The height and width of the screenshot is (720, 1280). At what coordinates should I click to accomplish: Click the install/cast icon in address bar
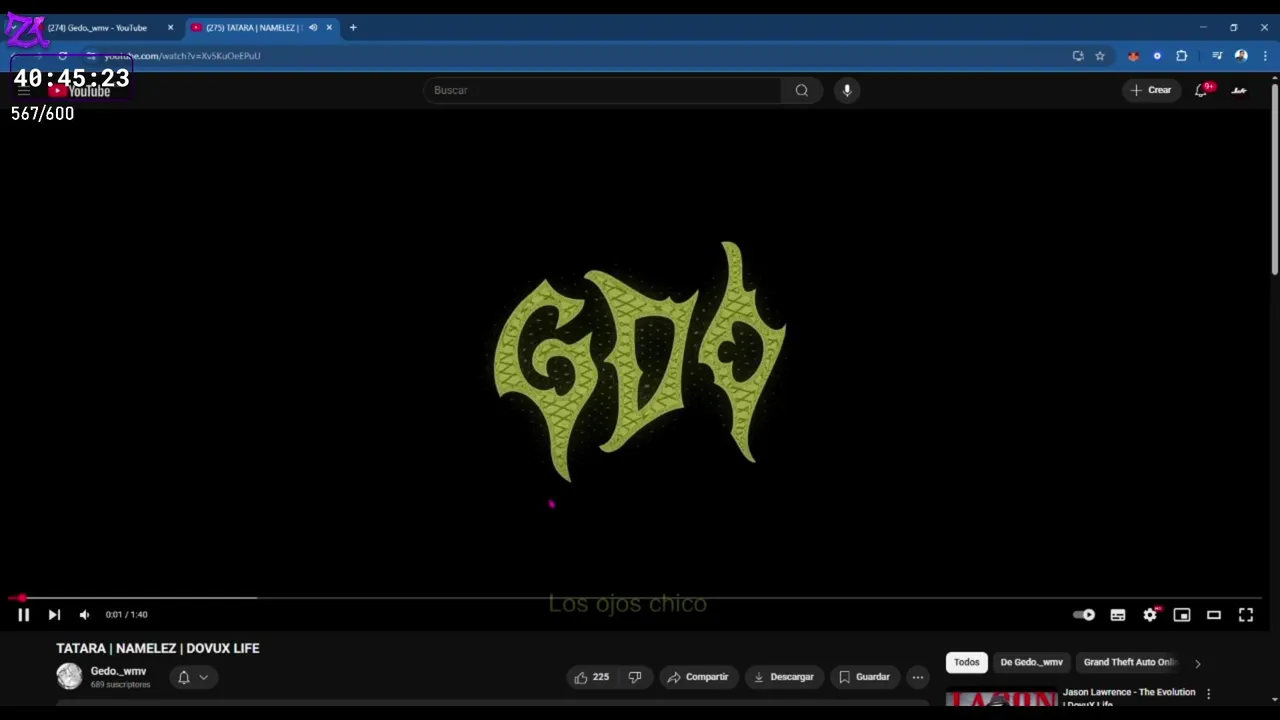1078,56
